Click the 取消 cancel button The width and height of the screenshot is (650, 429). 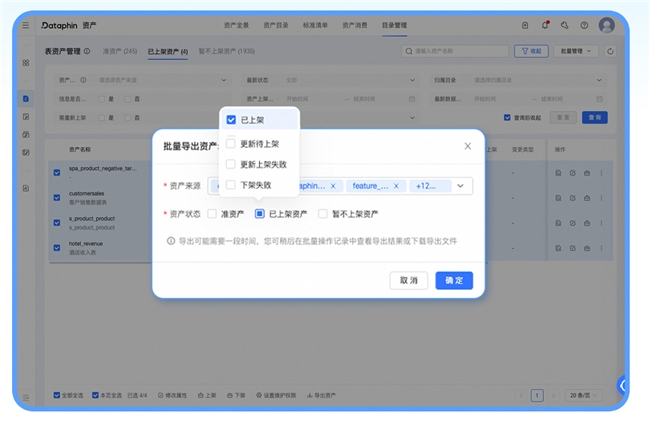[409, 280]
